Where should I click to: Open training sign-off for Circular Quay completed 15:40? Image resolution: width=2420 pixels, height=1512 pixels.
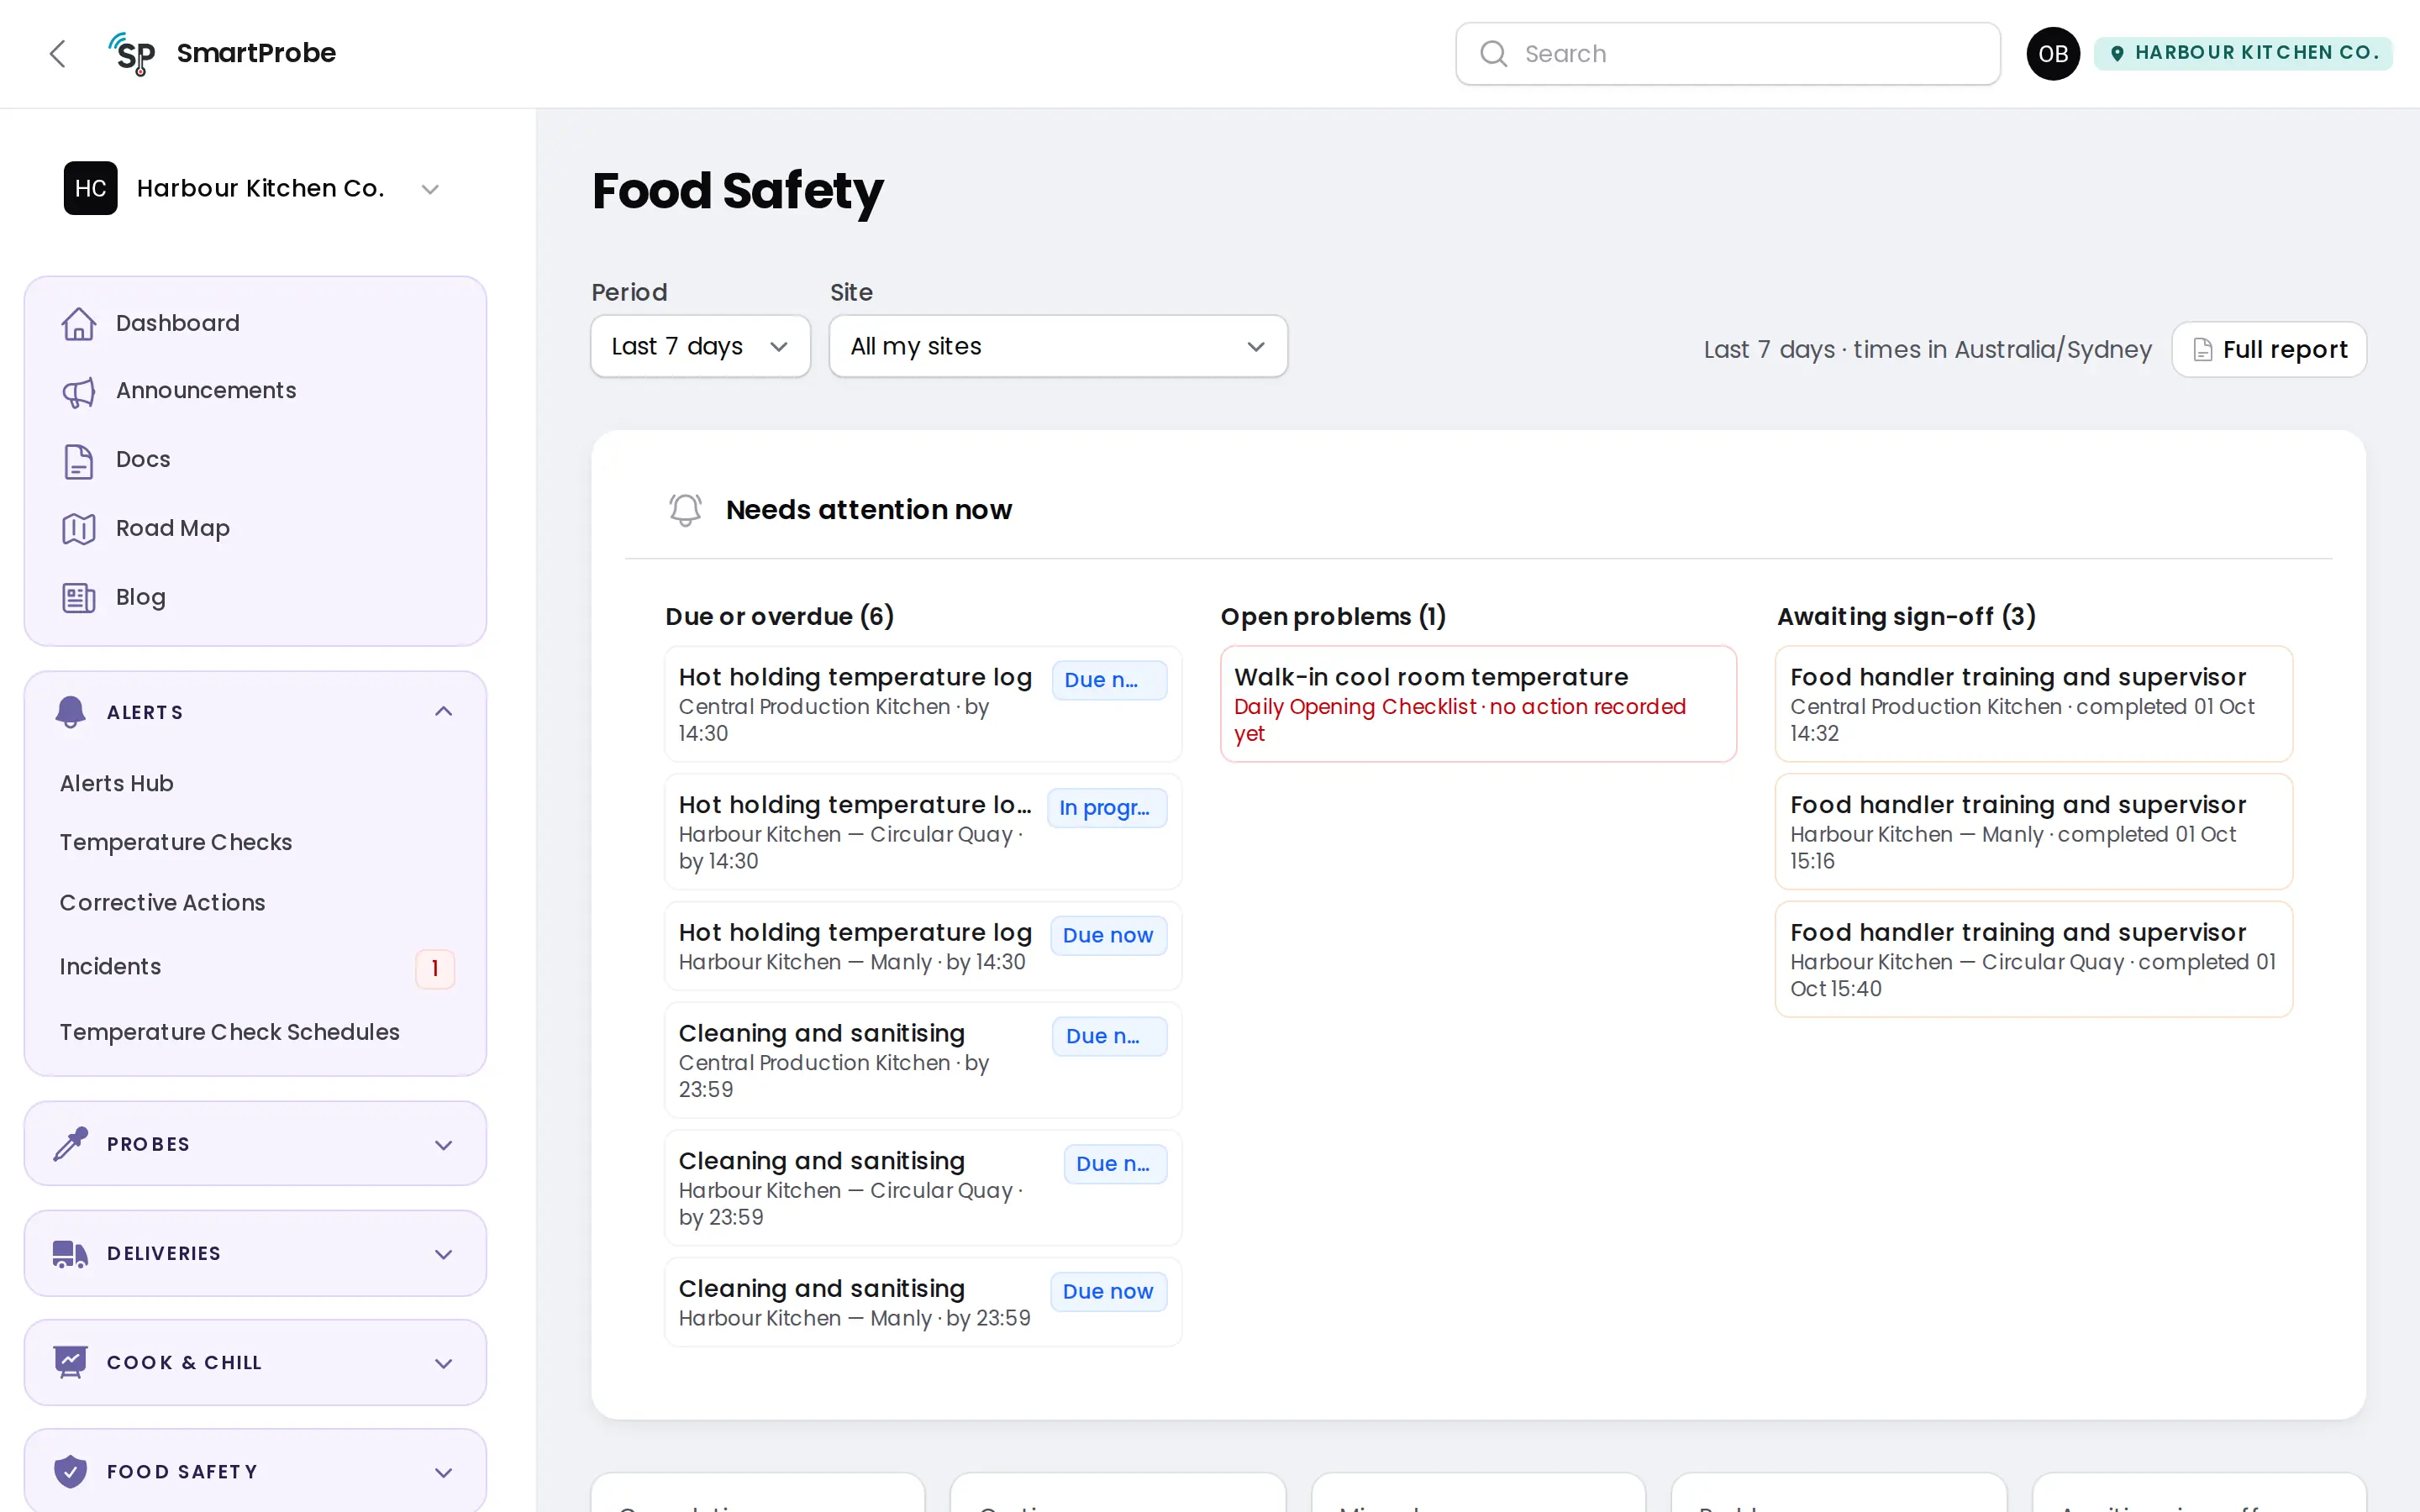2034,960
